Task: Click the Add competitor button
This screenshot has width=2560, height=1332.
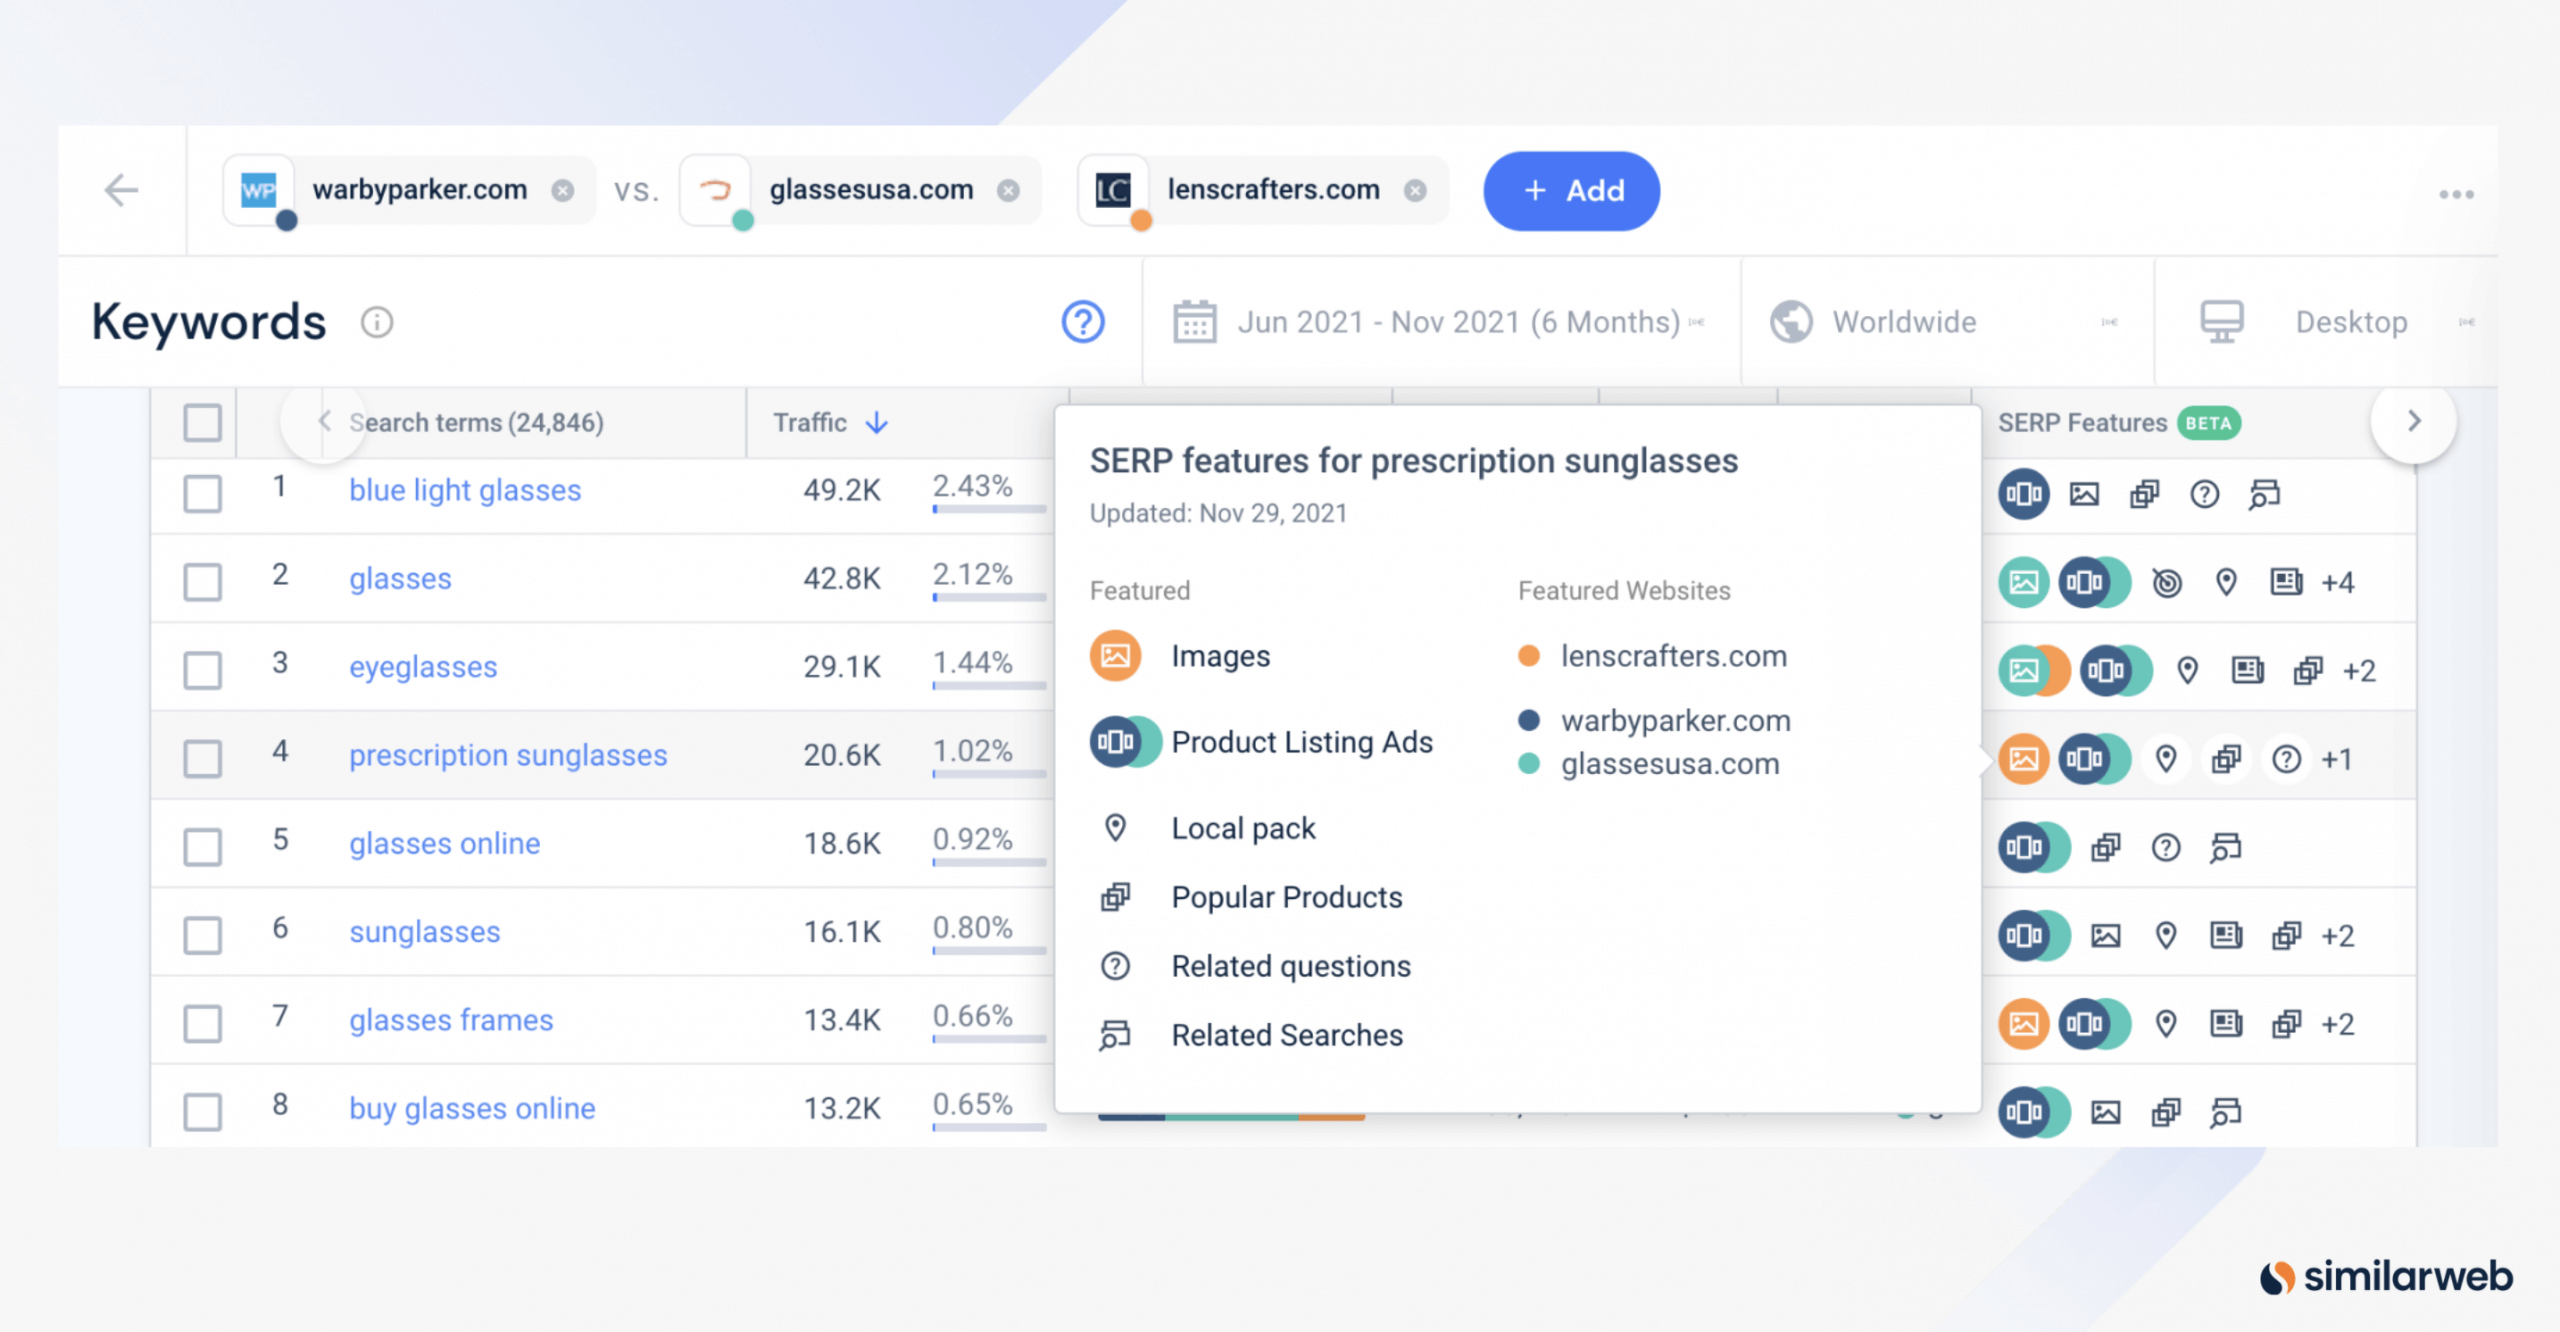Action: click(1571, 191)
